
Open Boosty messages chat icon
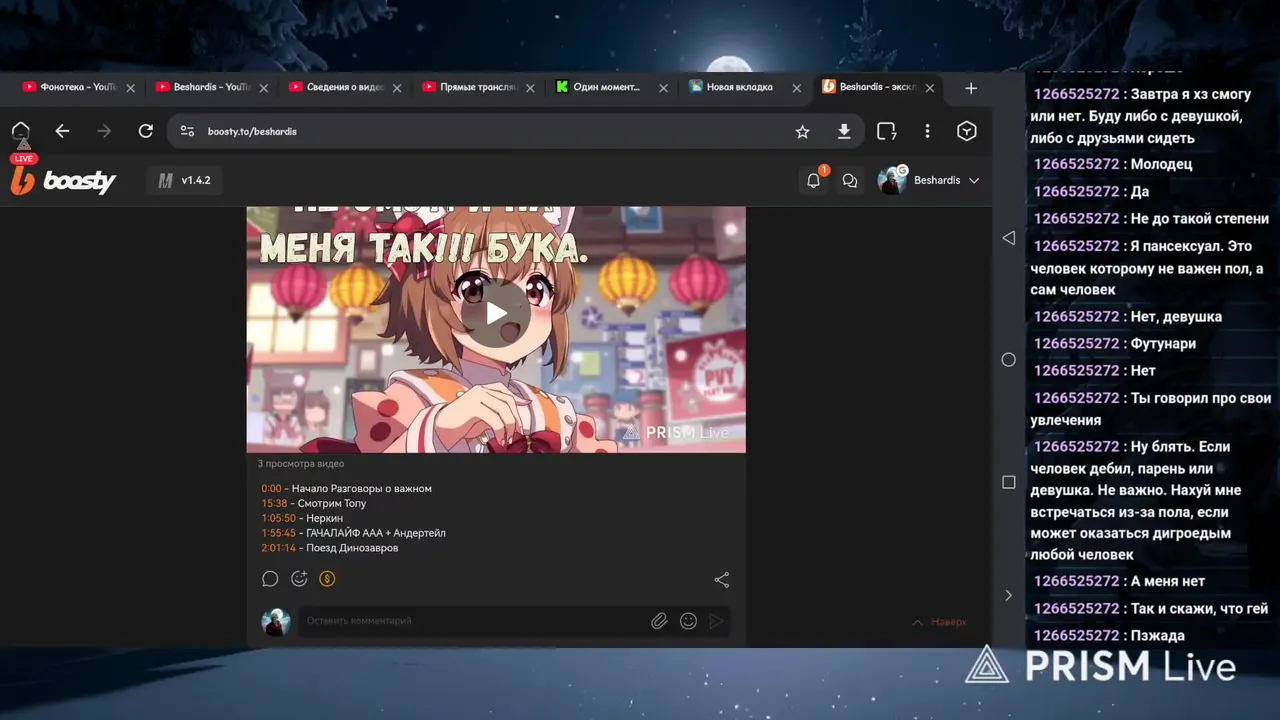[850, 181]
